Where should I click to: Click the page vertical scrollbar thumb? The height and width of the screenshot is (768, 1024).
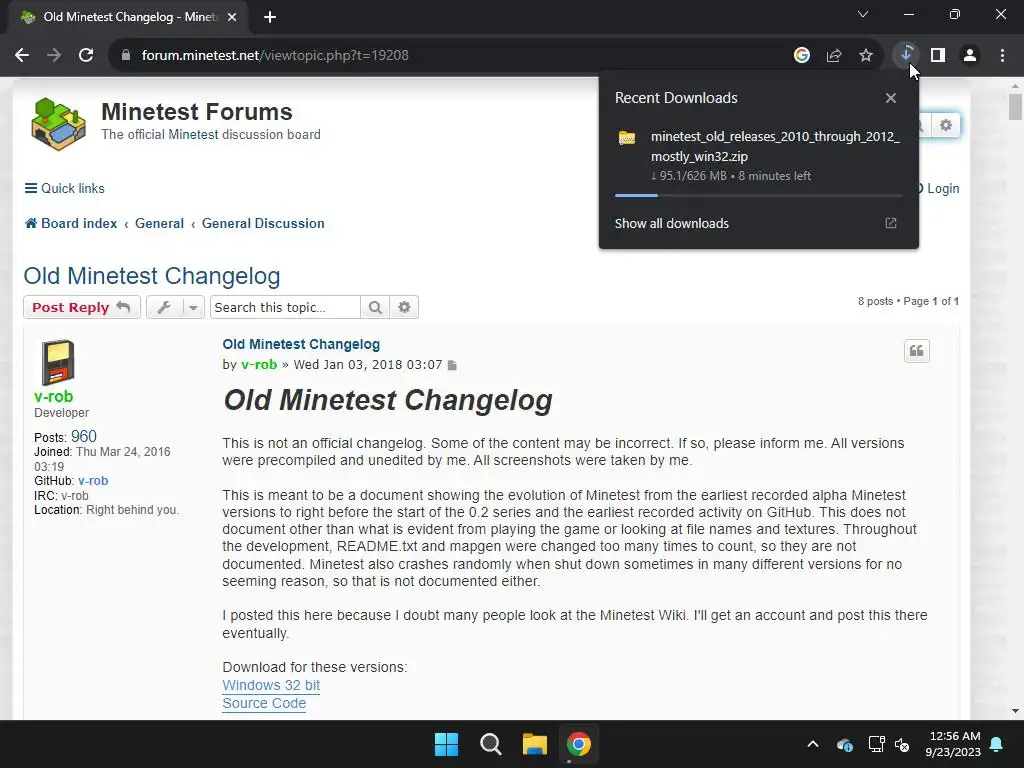pyautogui.click(x=1015, y=107)
